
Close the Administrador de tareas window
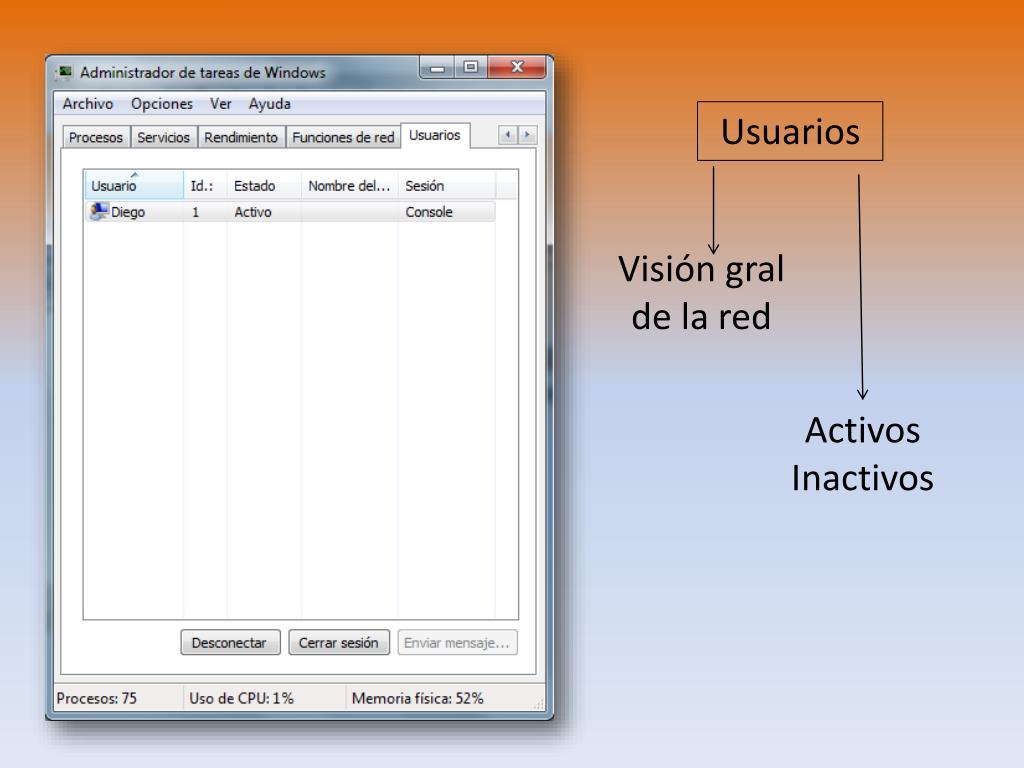coord(517,67)
